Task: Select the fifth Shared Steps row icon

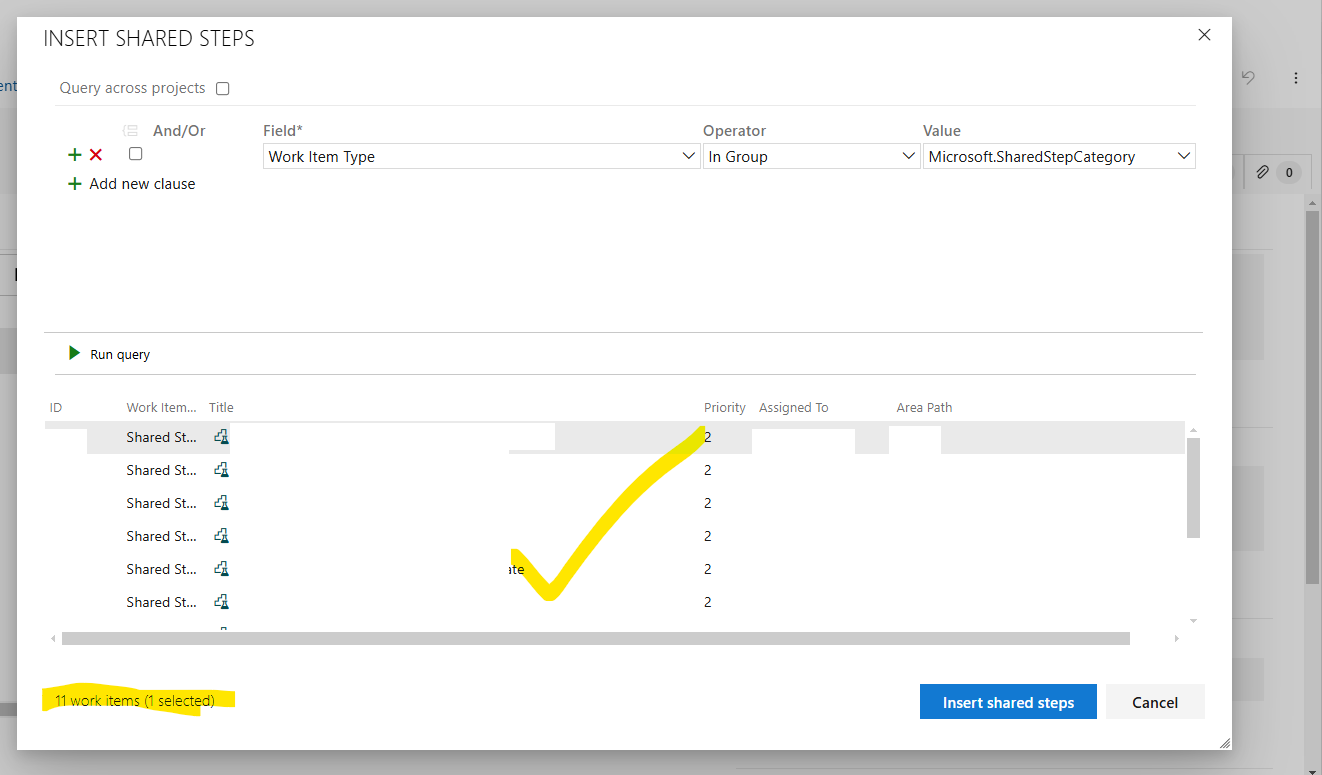Action: (x=222, y=569)
